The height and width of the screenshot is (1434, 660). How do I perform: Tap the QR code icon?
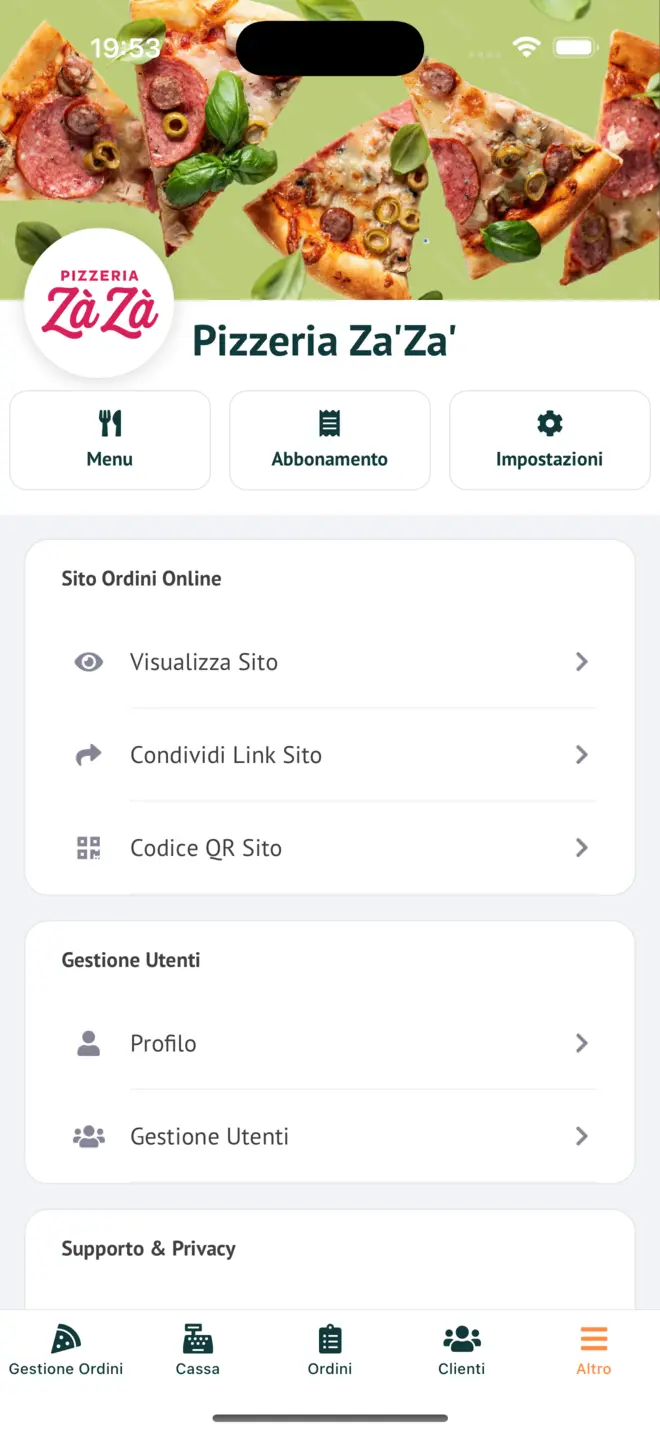pyautogui.click(x=89, y=848)
